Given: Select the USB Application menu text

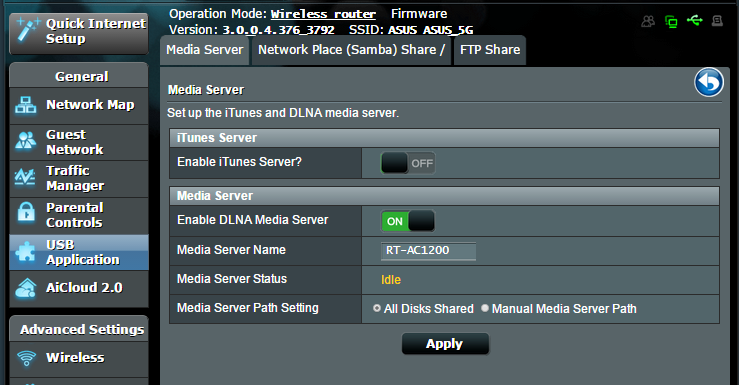Looking at the screenshot, I should 83,252.
